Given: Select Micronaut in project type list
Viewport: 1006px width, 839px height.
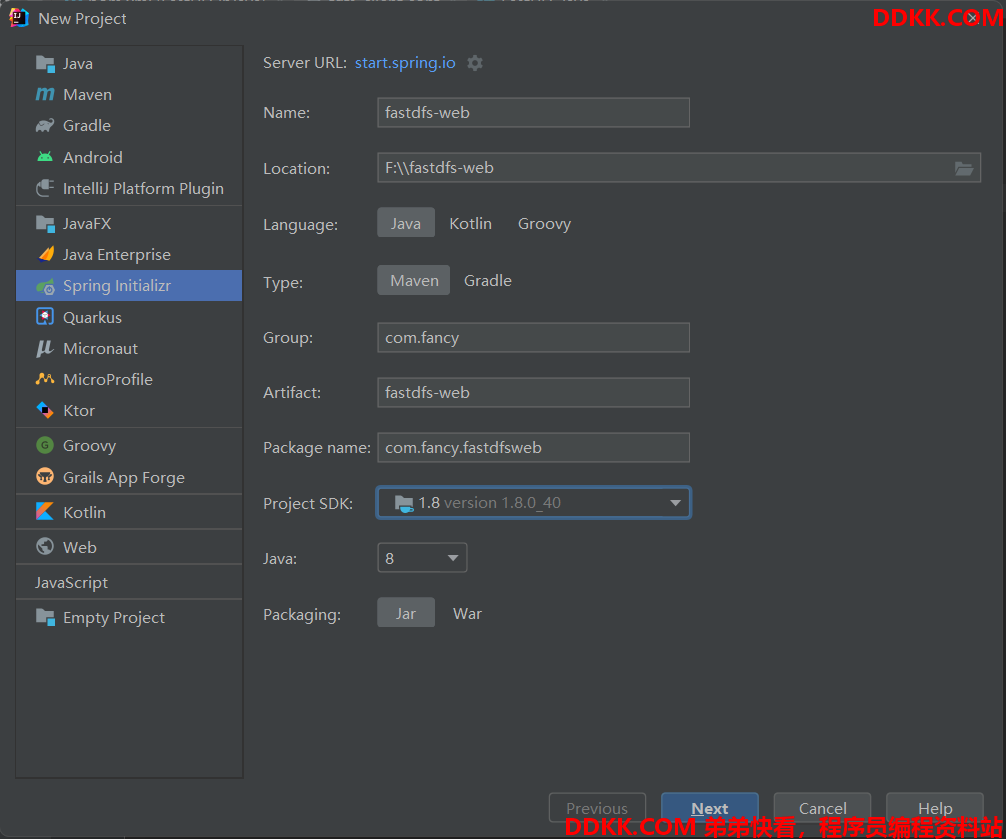Looking at the screenshot, I should coord(129,348).
